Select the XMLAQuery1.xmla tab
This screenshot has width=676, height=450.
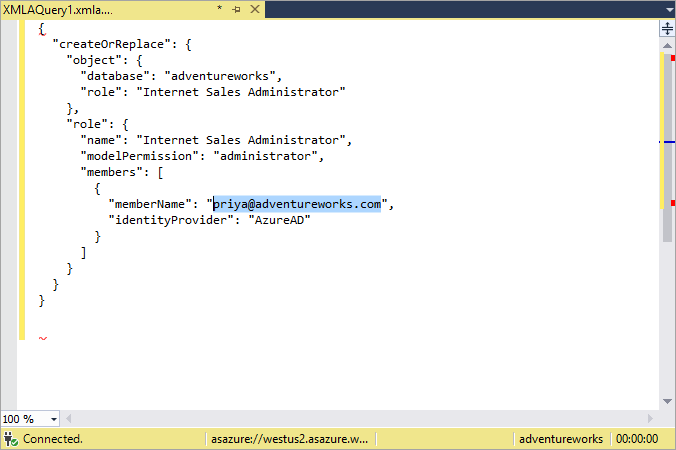coord(60,9)
